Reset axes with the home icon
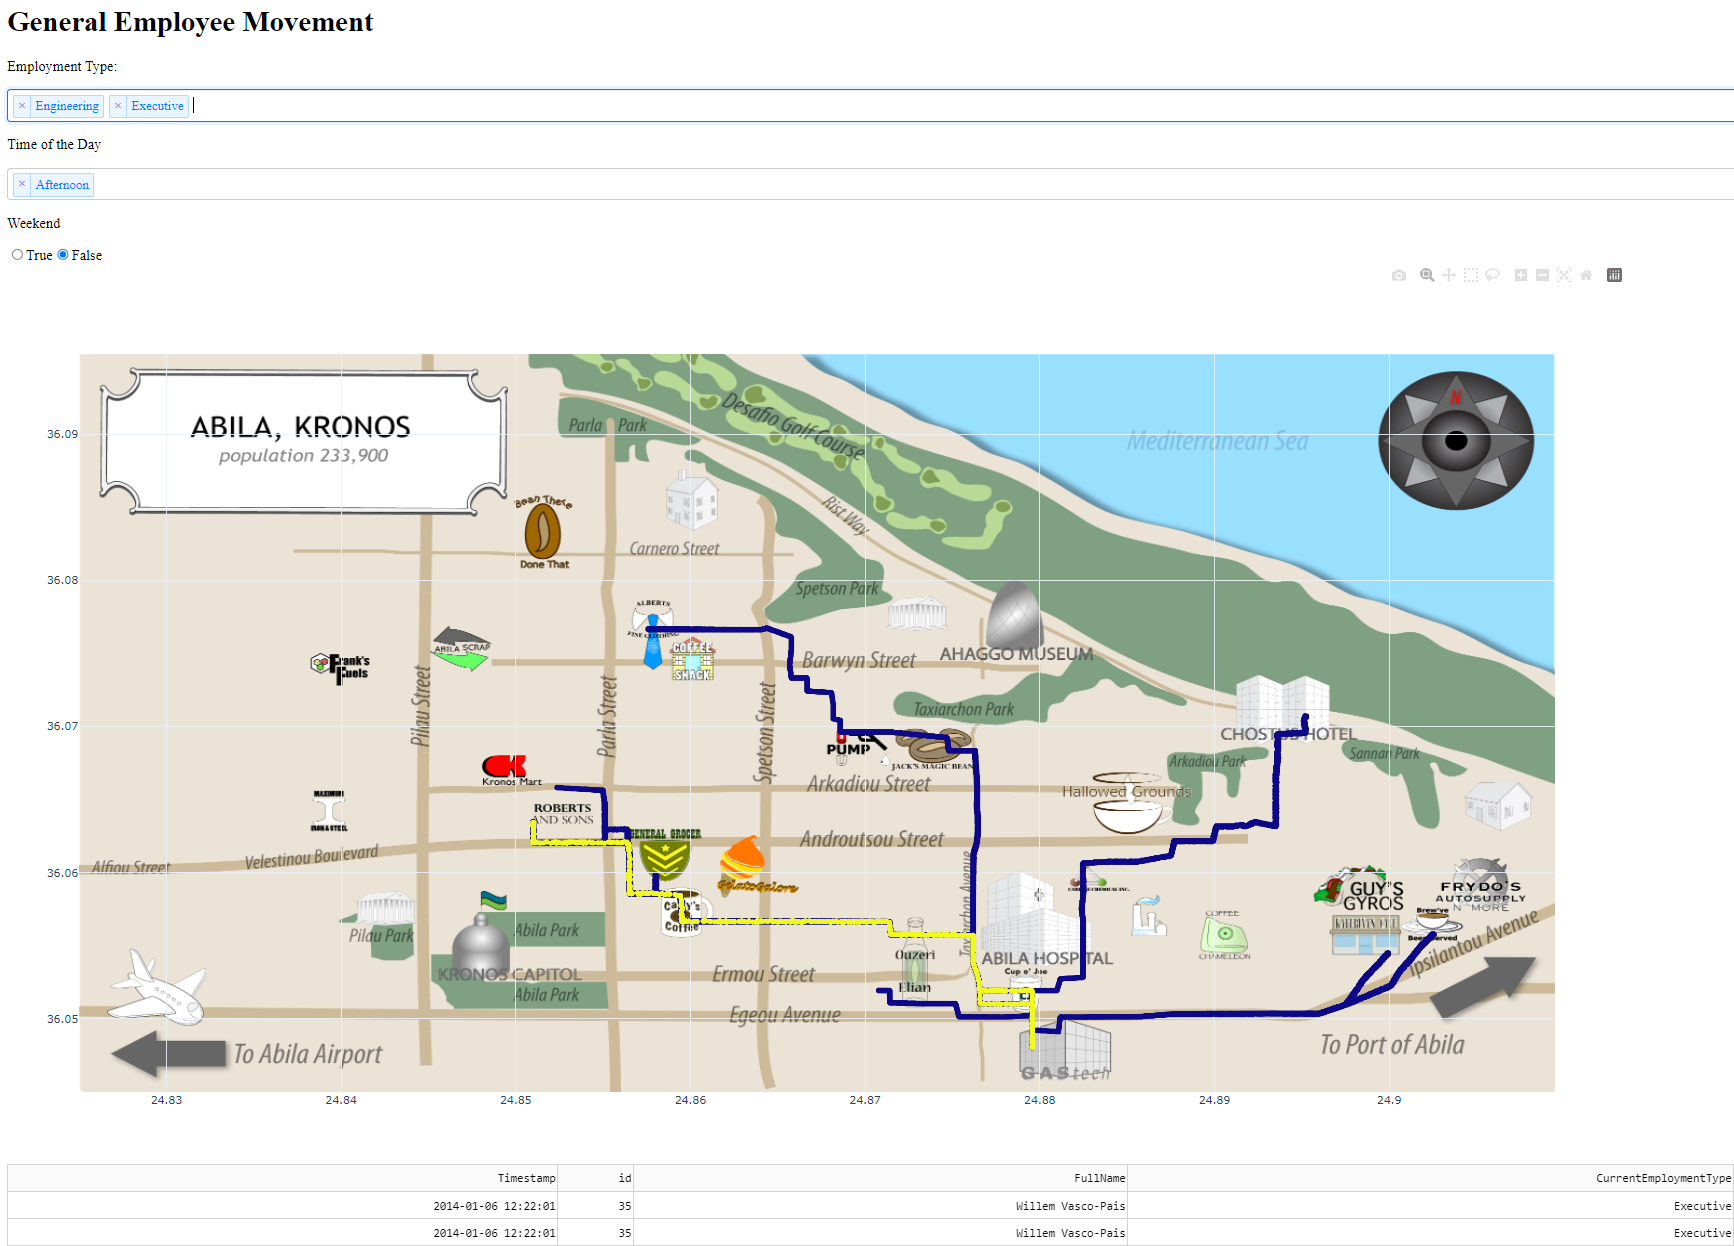 pos(1586,275)
